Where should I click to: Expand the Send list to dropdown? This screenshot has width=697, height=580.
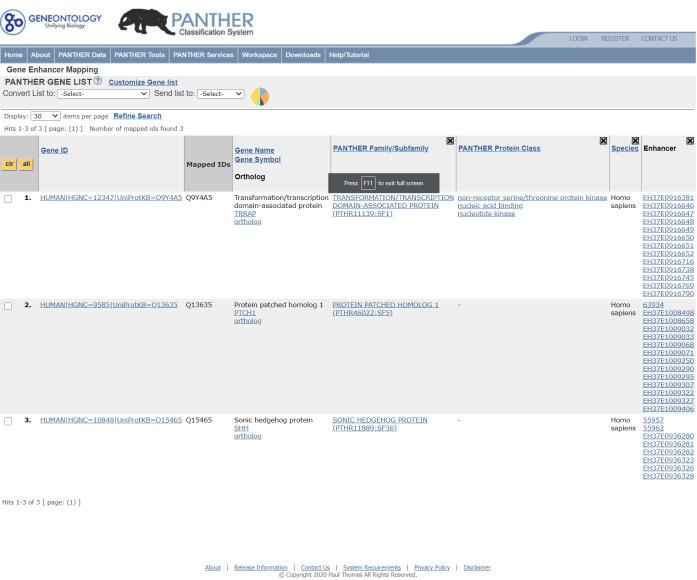[220, 94]
